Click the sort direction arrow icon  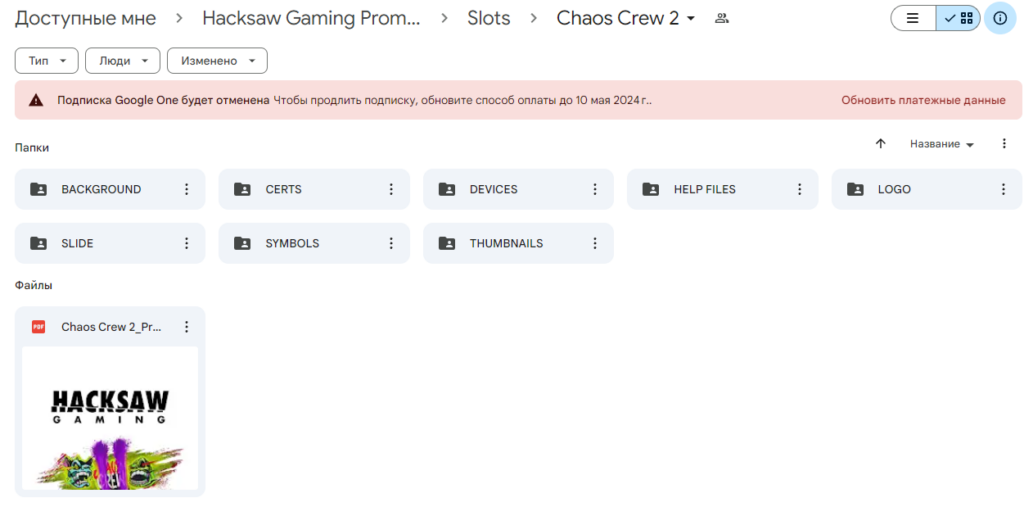[x=880, y=144]
